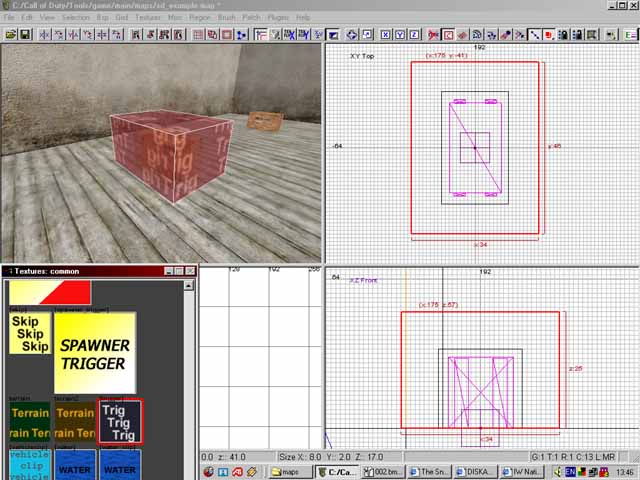The image size is (640, 480).
Task: Click the Open map folder icon
Action: tap(10, 34)
